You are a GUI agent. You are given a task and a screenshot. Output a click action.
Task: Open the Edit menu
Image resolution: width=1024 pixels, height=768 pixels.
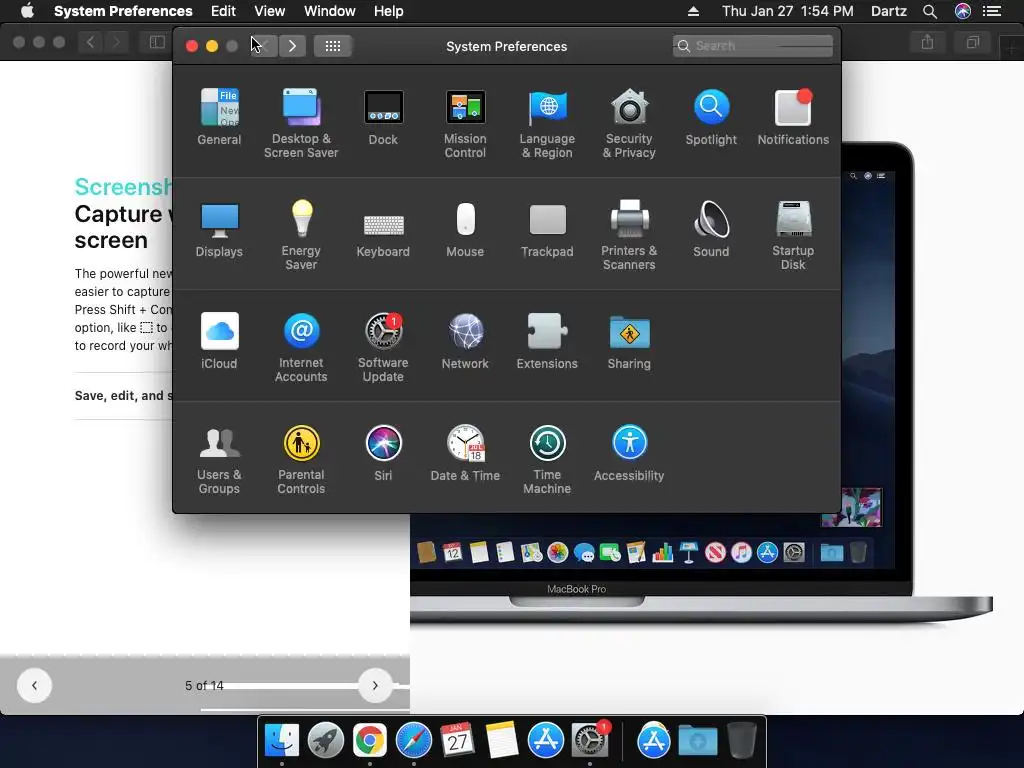point(223,11)
